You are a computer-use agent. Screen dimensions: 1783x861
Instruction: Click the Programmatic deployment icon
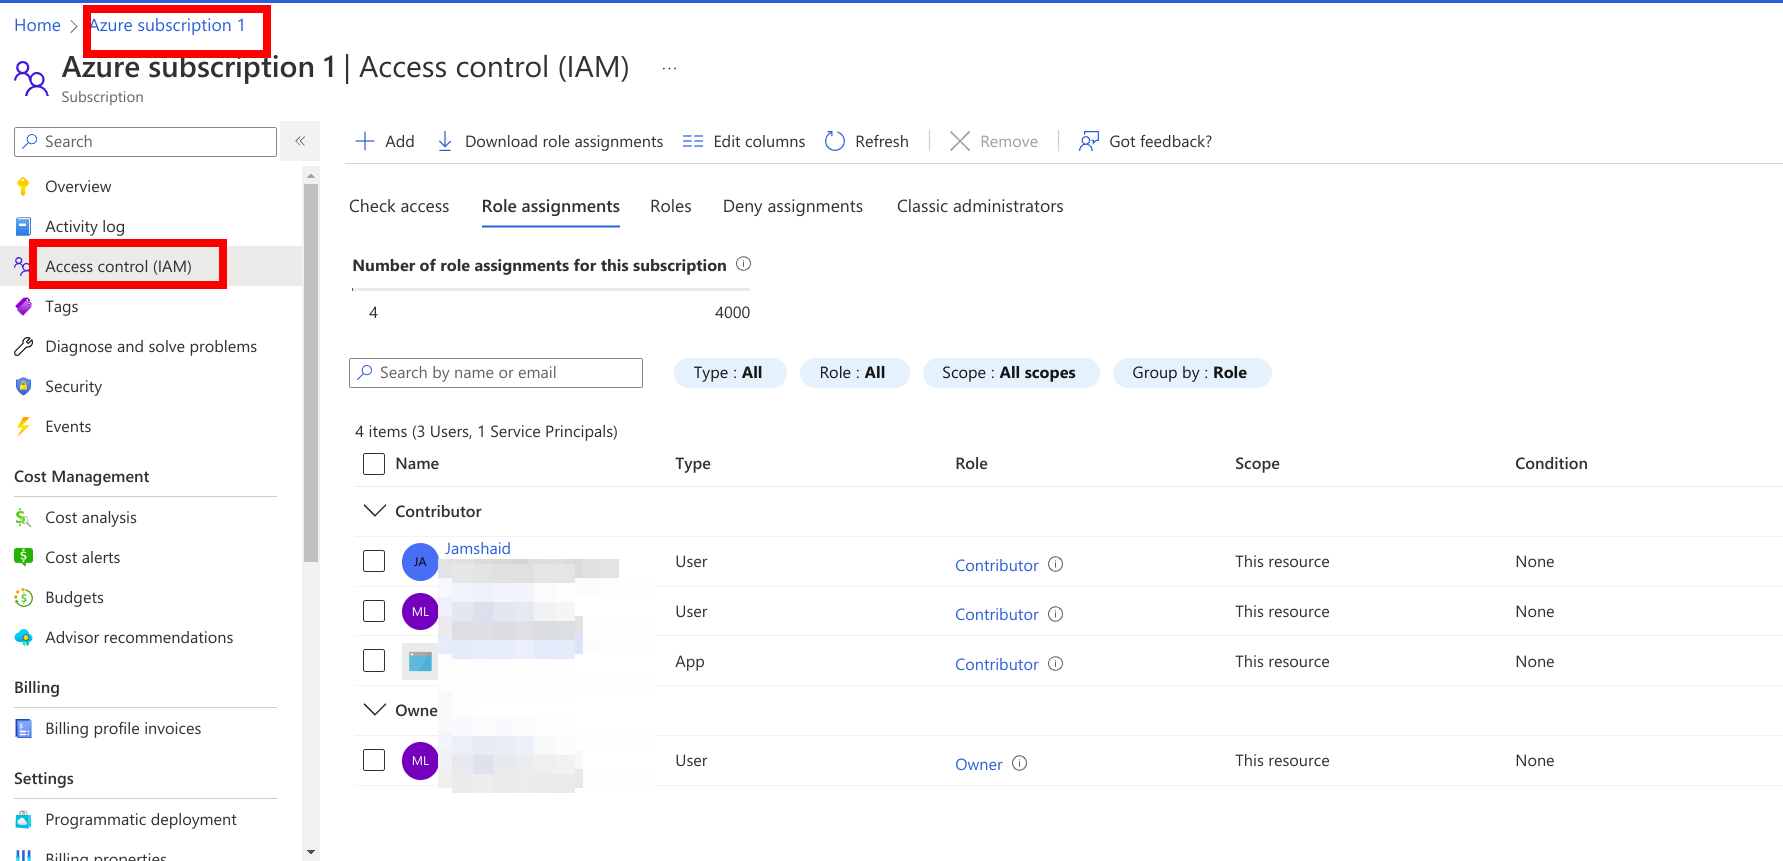pyautogui.click(x=23, y=819)
